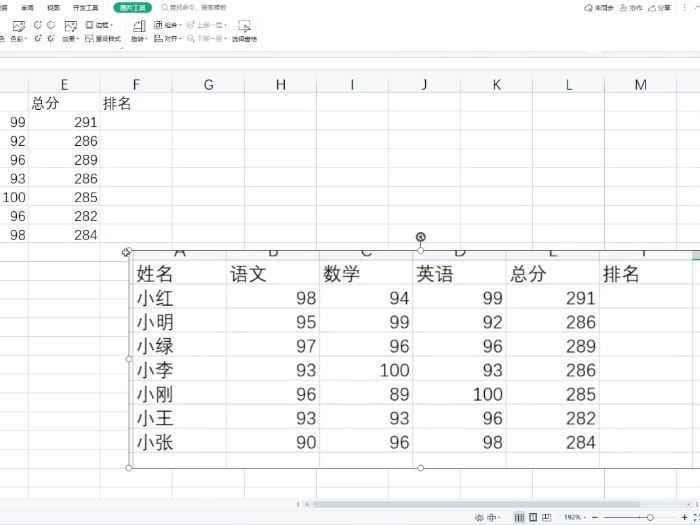Decrease picture contrast with the upper-right sun icon
Viewport: 700px width, 525px height.
[x=51, y=25]
